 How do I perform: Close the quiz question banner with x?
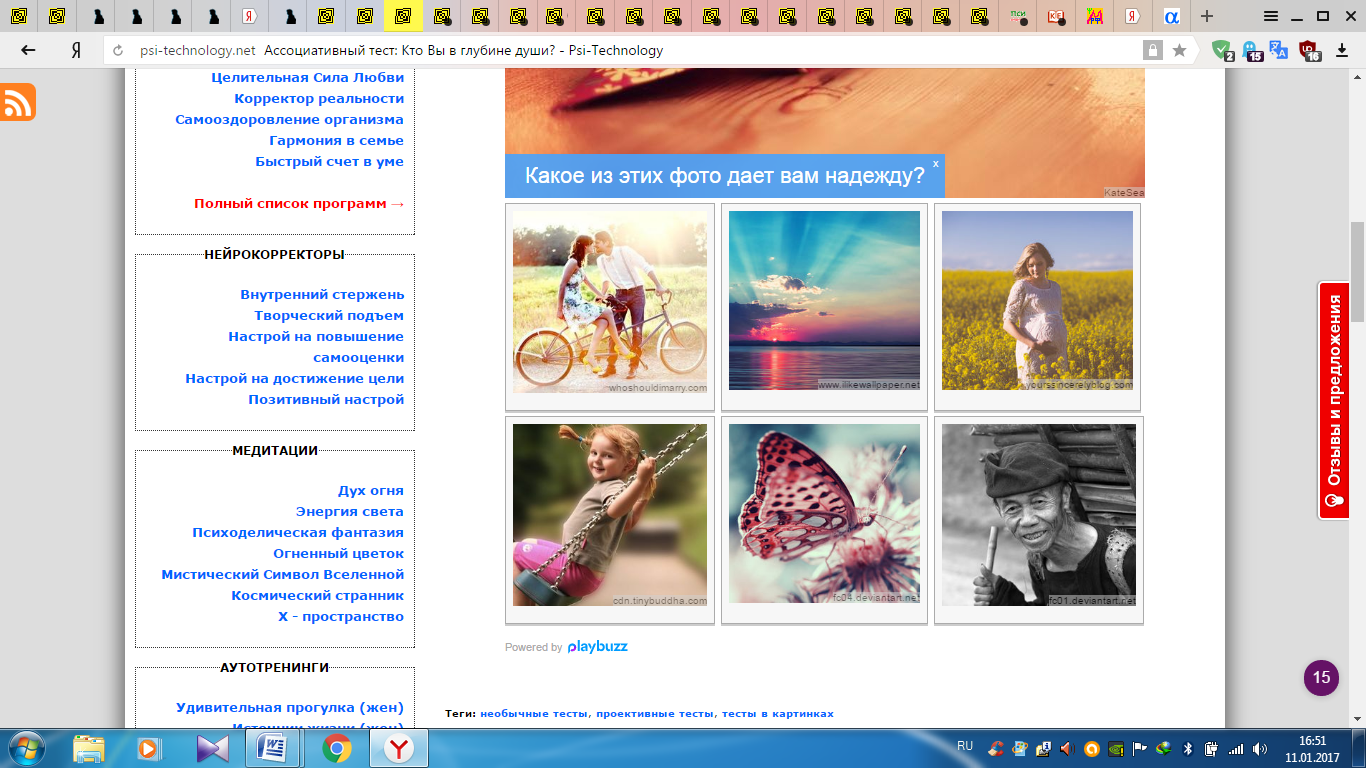pos(936,163)
